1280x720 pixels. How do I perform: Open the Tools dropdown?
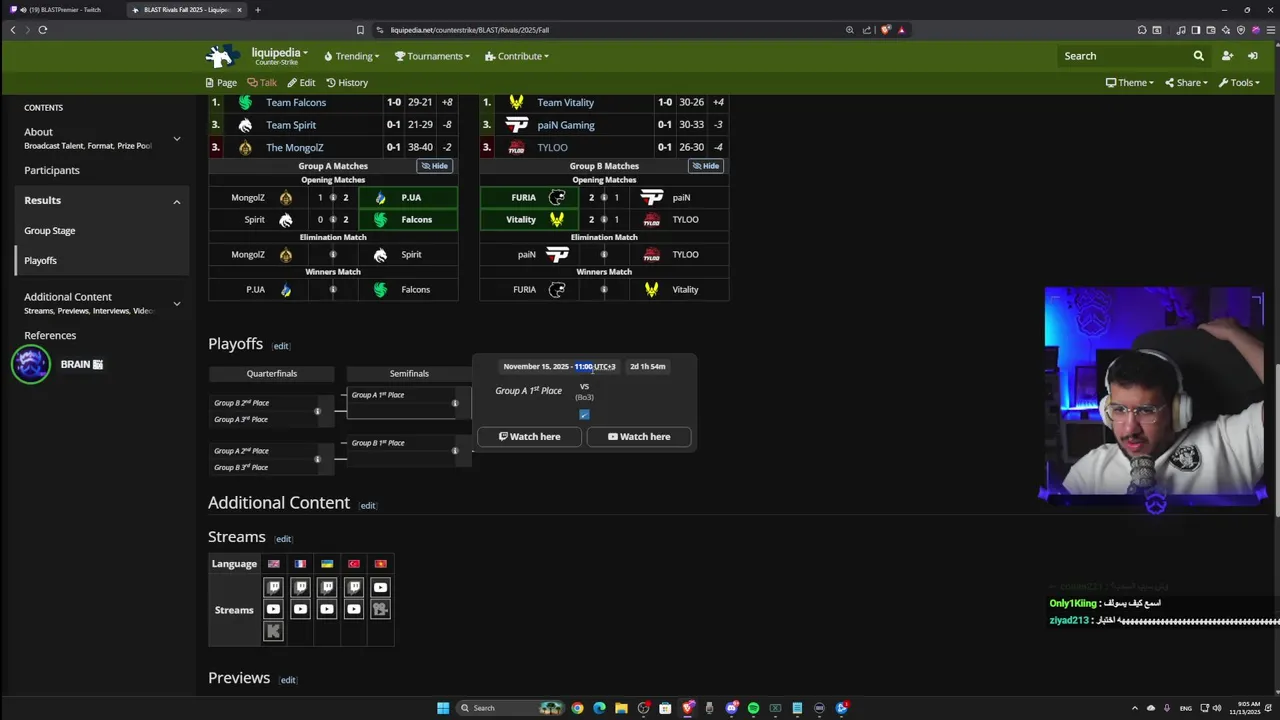click(1239, 83)
